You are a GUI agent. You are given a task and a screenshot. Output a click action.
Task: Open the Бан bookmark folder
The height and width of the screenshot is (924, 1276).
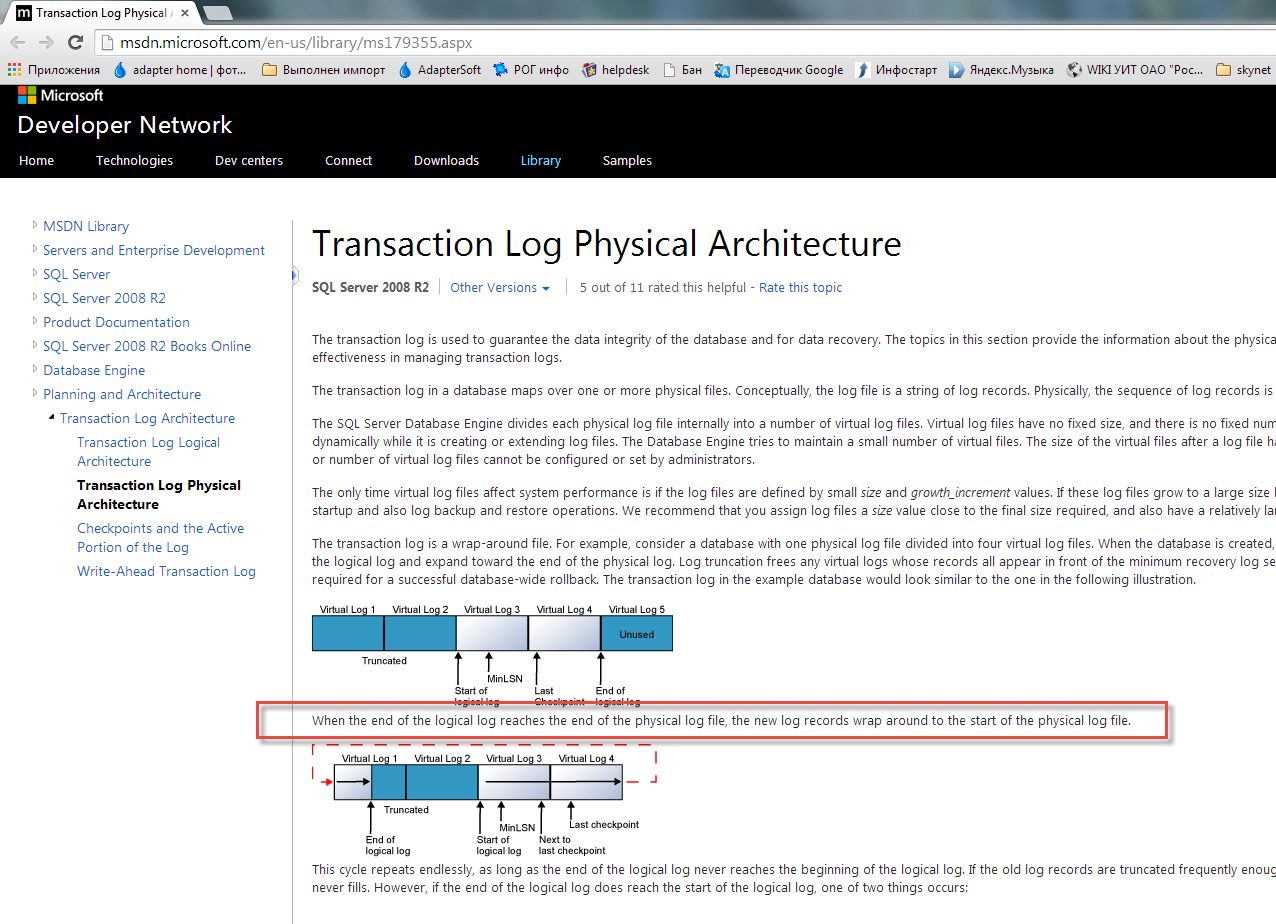pyautogui.click(x=681, y=70)
